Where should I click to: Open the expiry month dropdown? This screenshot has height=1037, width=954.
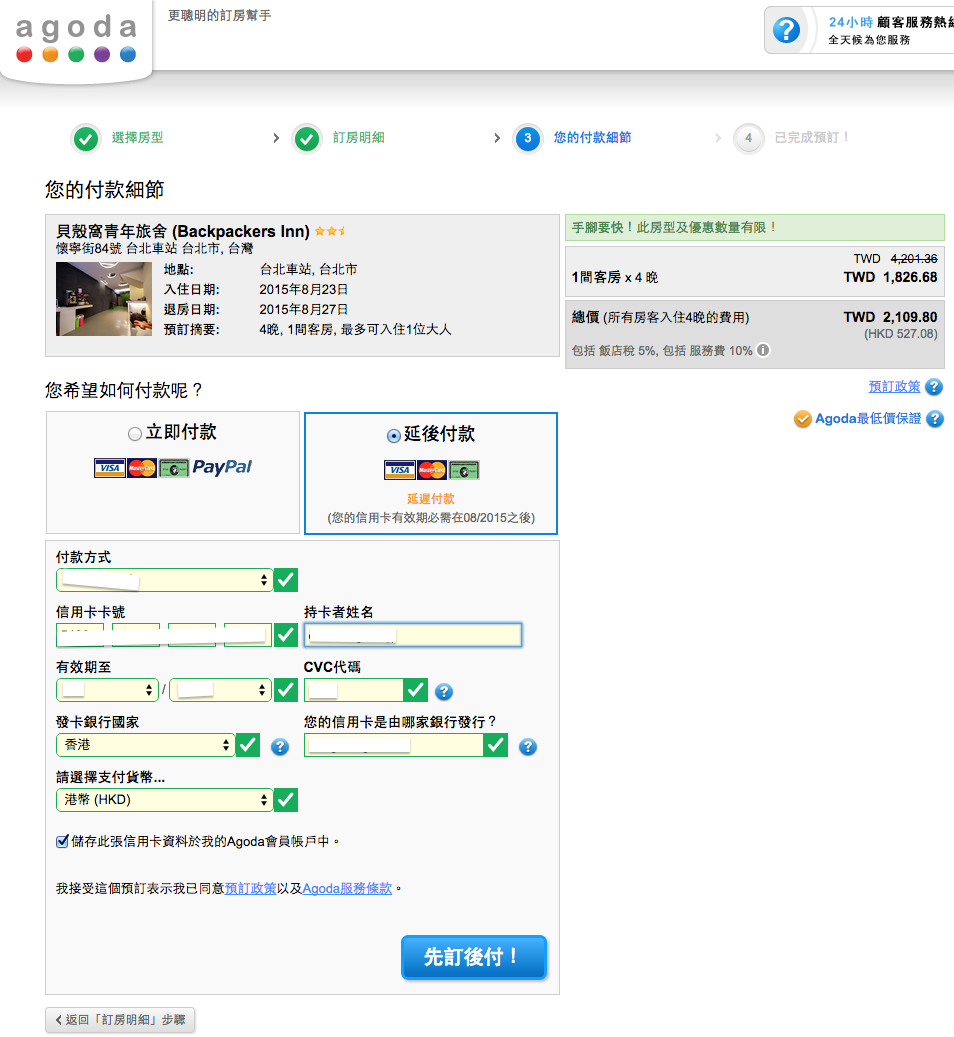pos(107,690)
